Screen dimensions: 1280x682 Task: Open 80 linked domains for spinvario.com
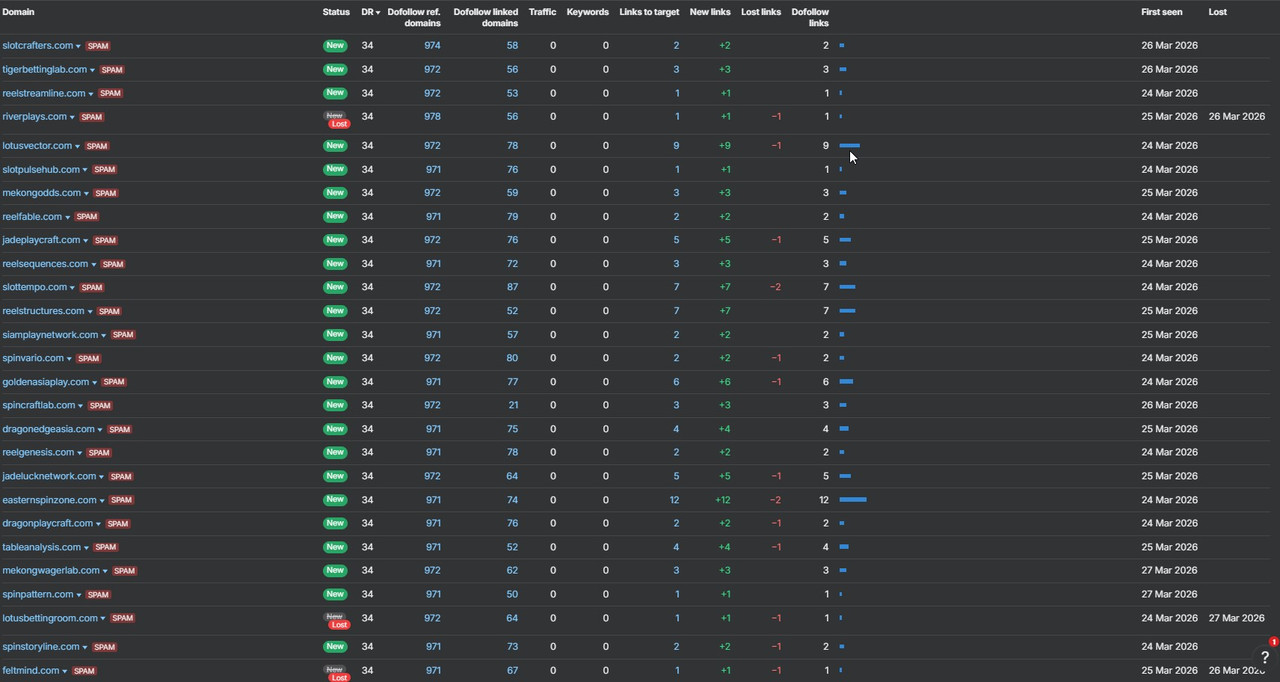pyautogui.click(x=512, y=359)
